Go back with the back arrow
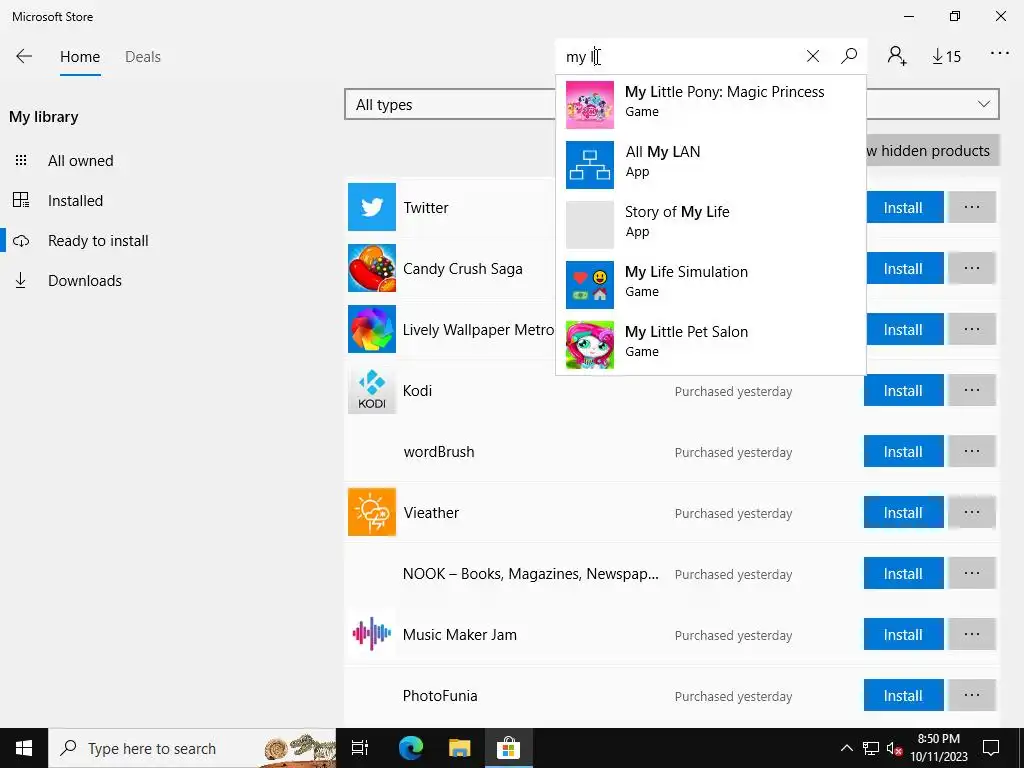Viewport: 1024px width, 768px height. pos(24,56)
